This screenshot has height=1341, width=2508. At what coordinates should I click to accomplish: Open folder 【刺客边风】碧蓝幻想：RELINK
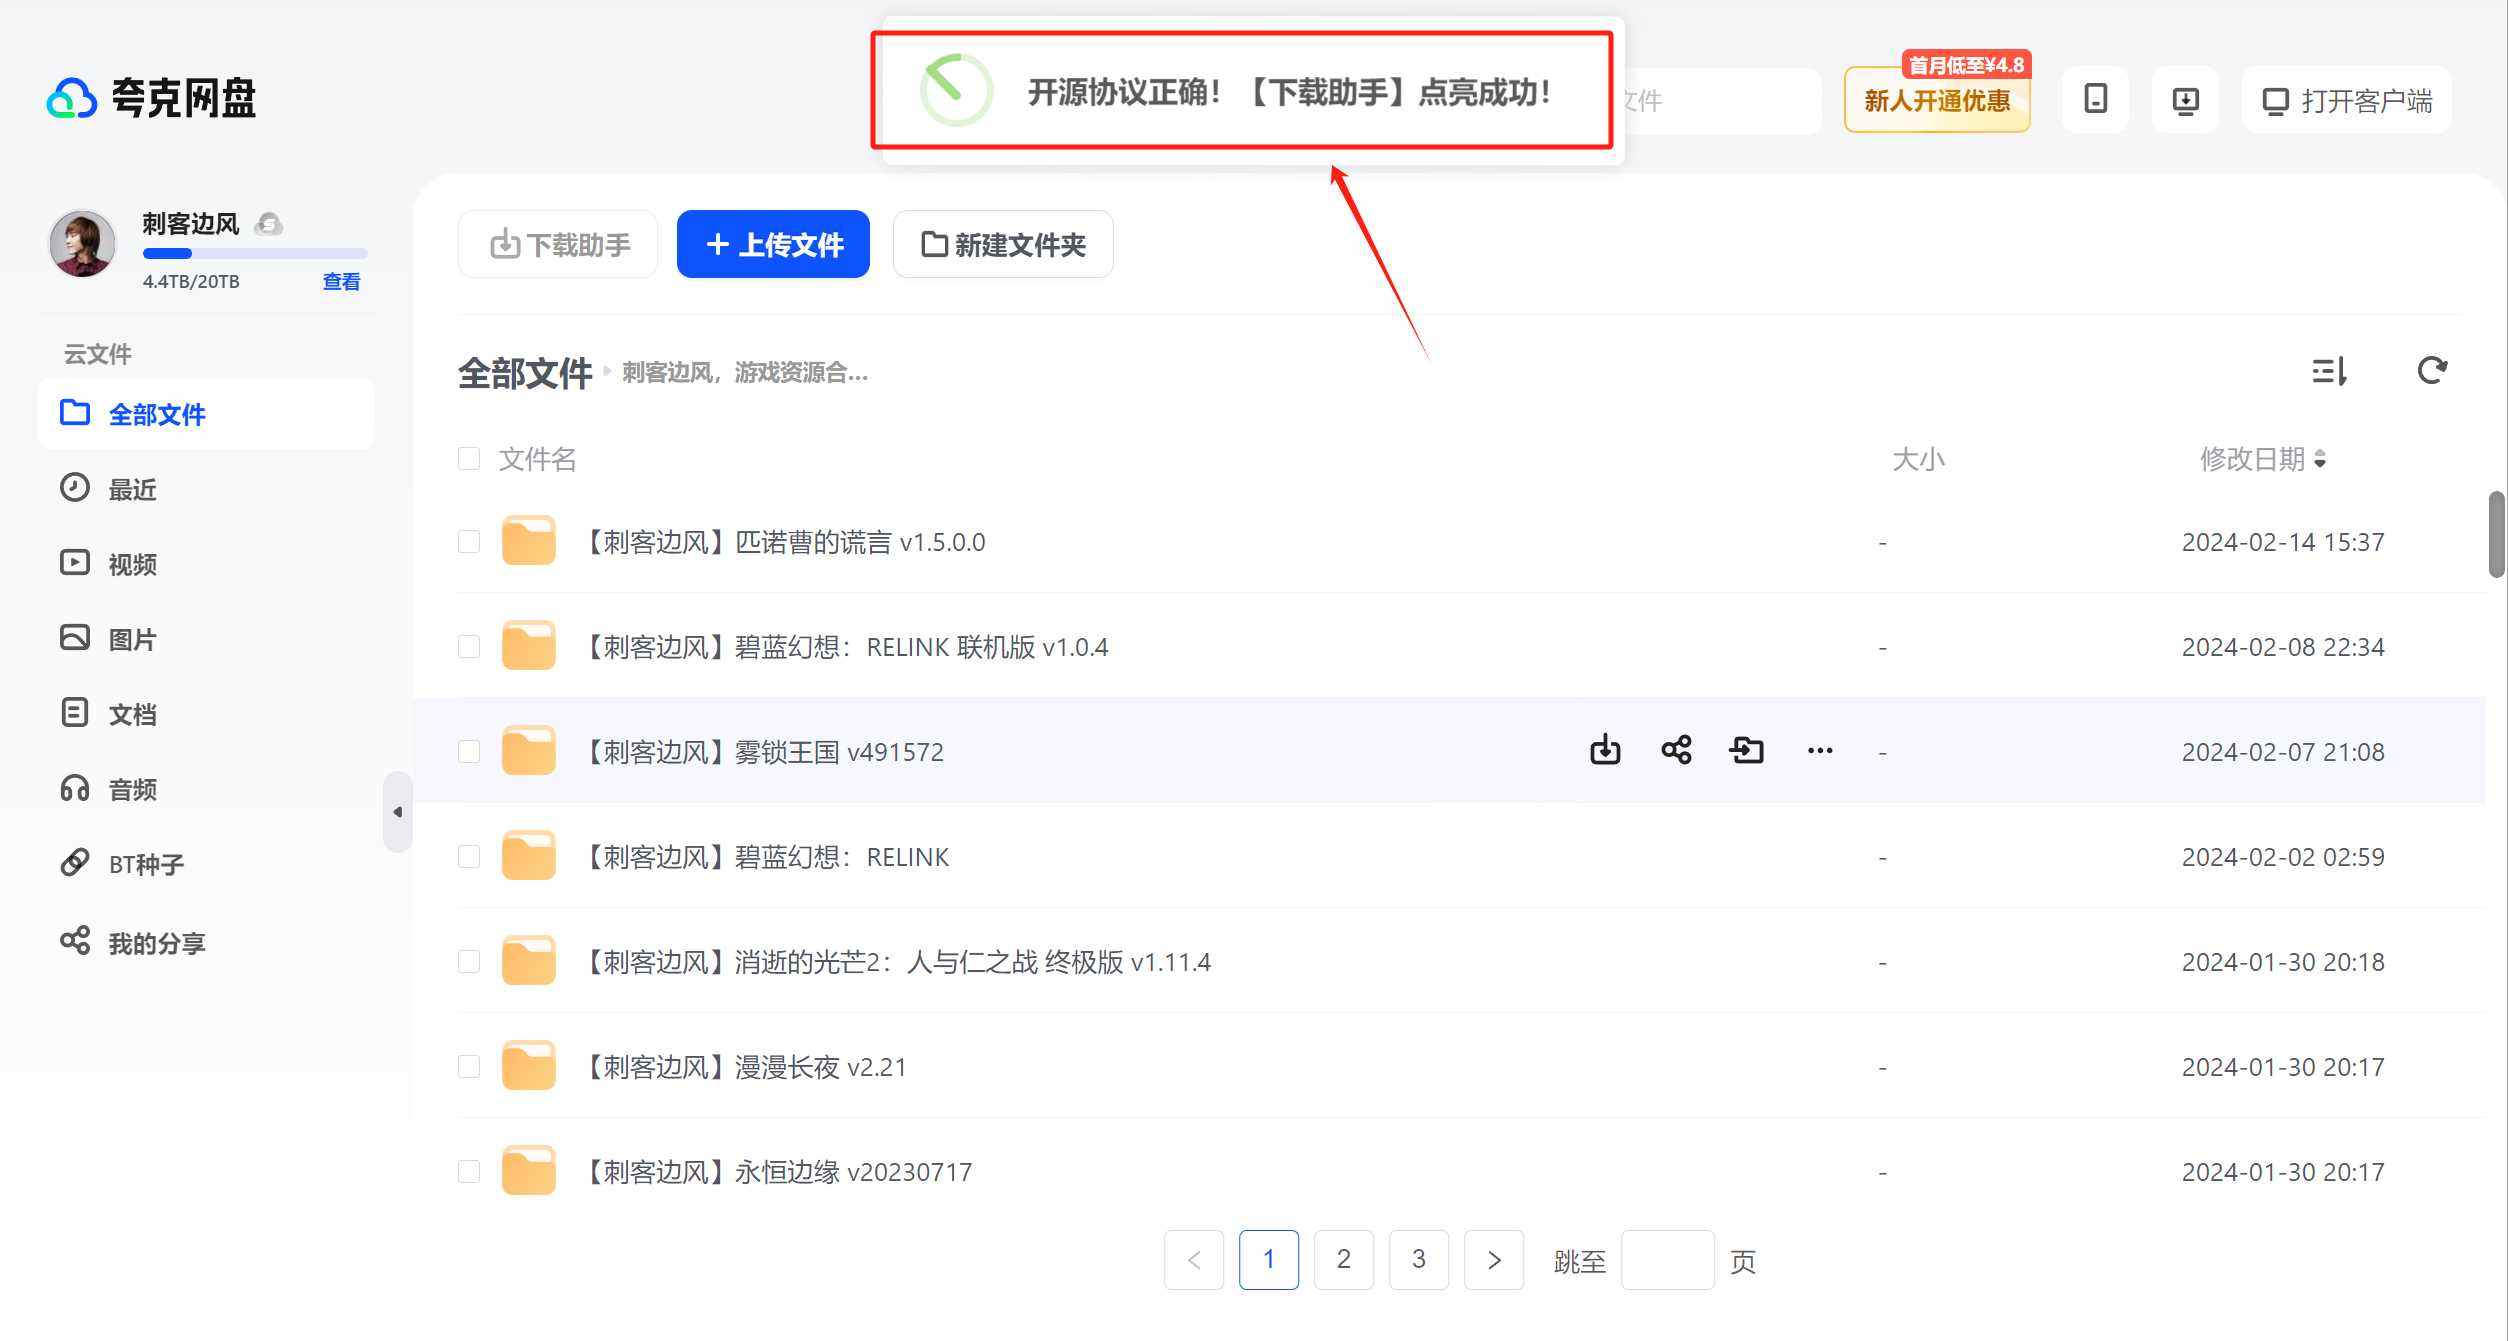[765, 857]
